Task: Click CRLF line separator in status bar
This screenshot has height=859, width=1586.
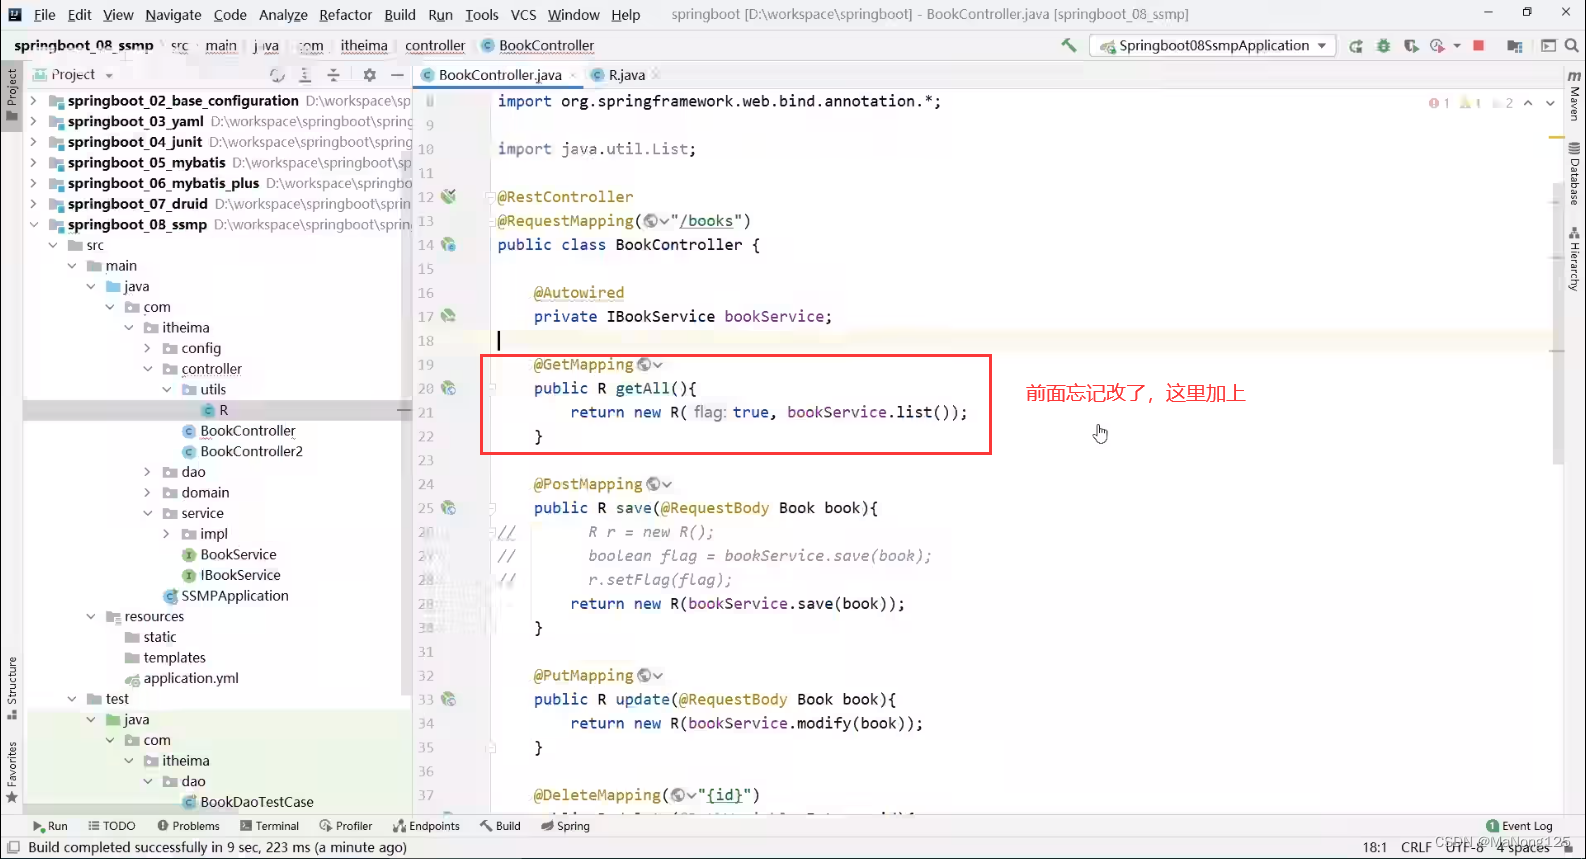Action: coord(1416,847)
